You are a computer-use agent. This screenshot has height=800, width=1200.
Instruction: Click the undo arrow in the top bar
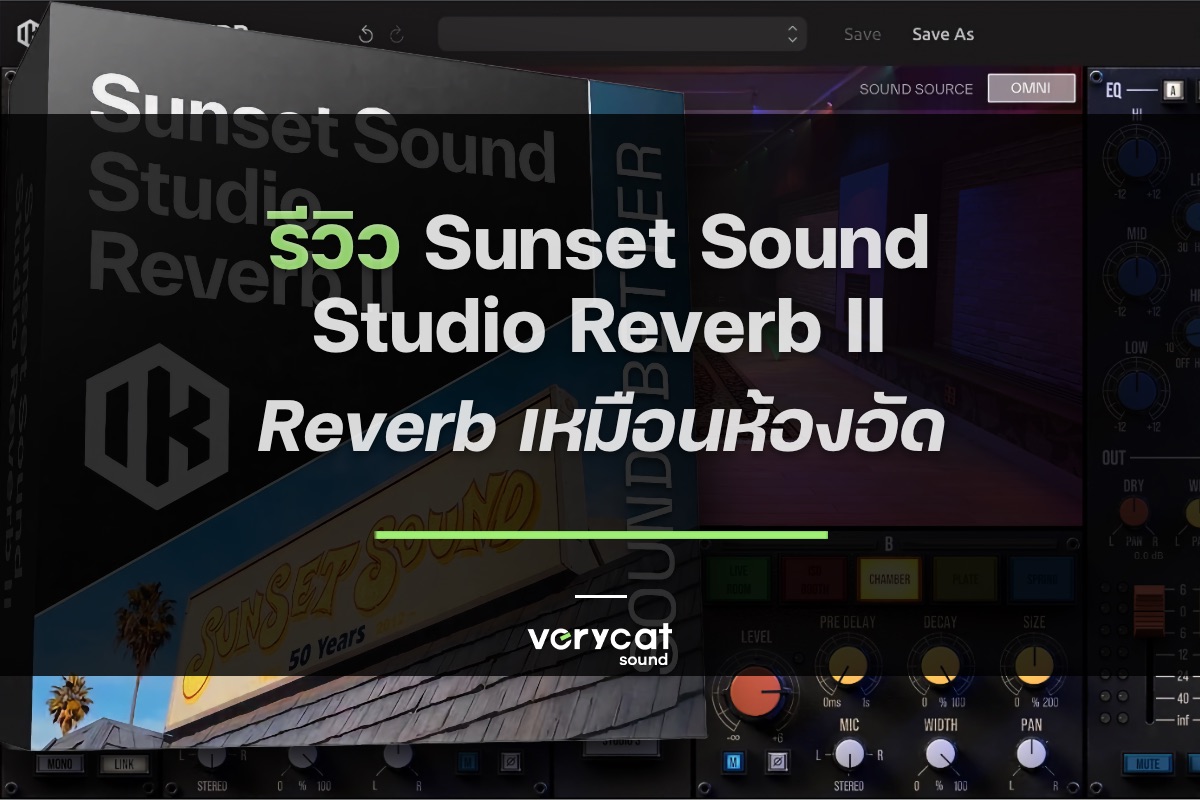pos(366,35)
